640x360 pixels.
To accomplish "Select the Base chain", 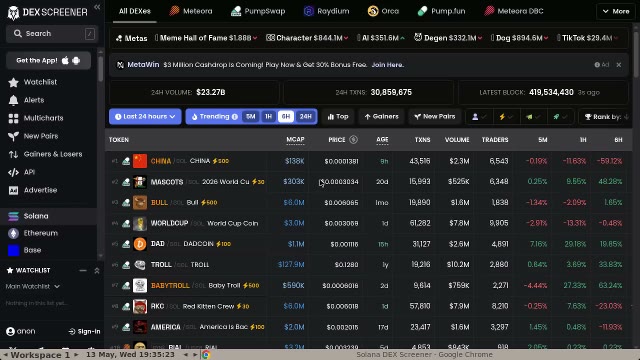I will [49, 250].
